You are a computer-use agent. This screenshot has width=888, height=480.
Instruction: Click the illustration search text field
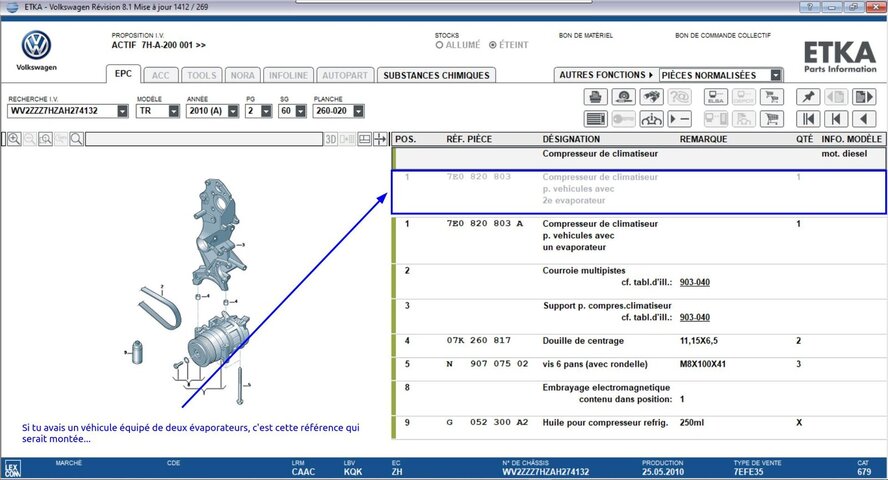(x=203, y=139)
